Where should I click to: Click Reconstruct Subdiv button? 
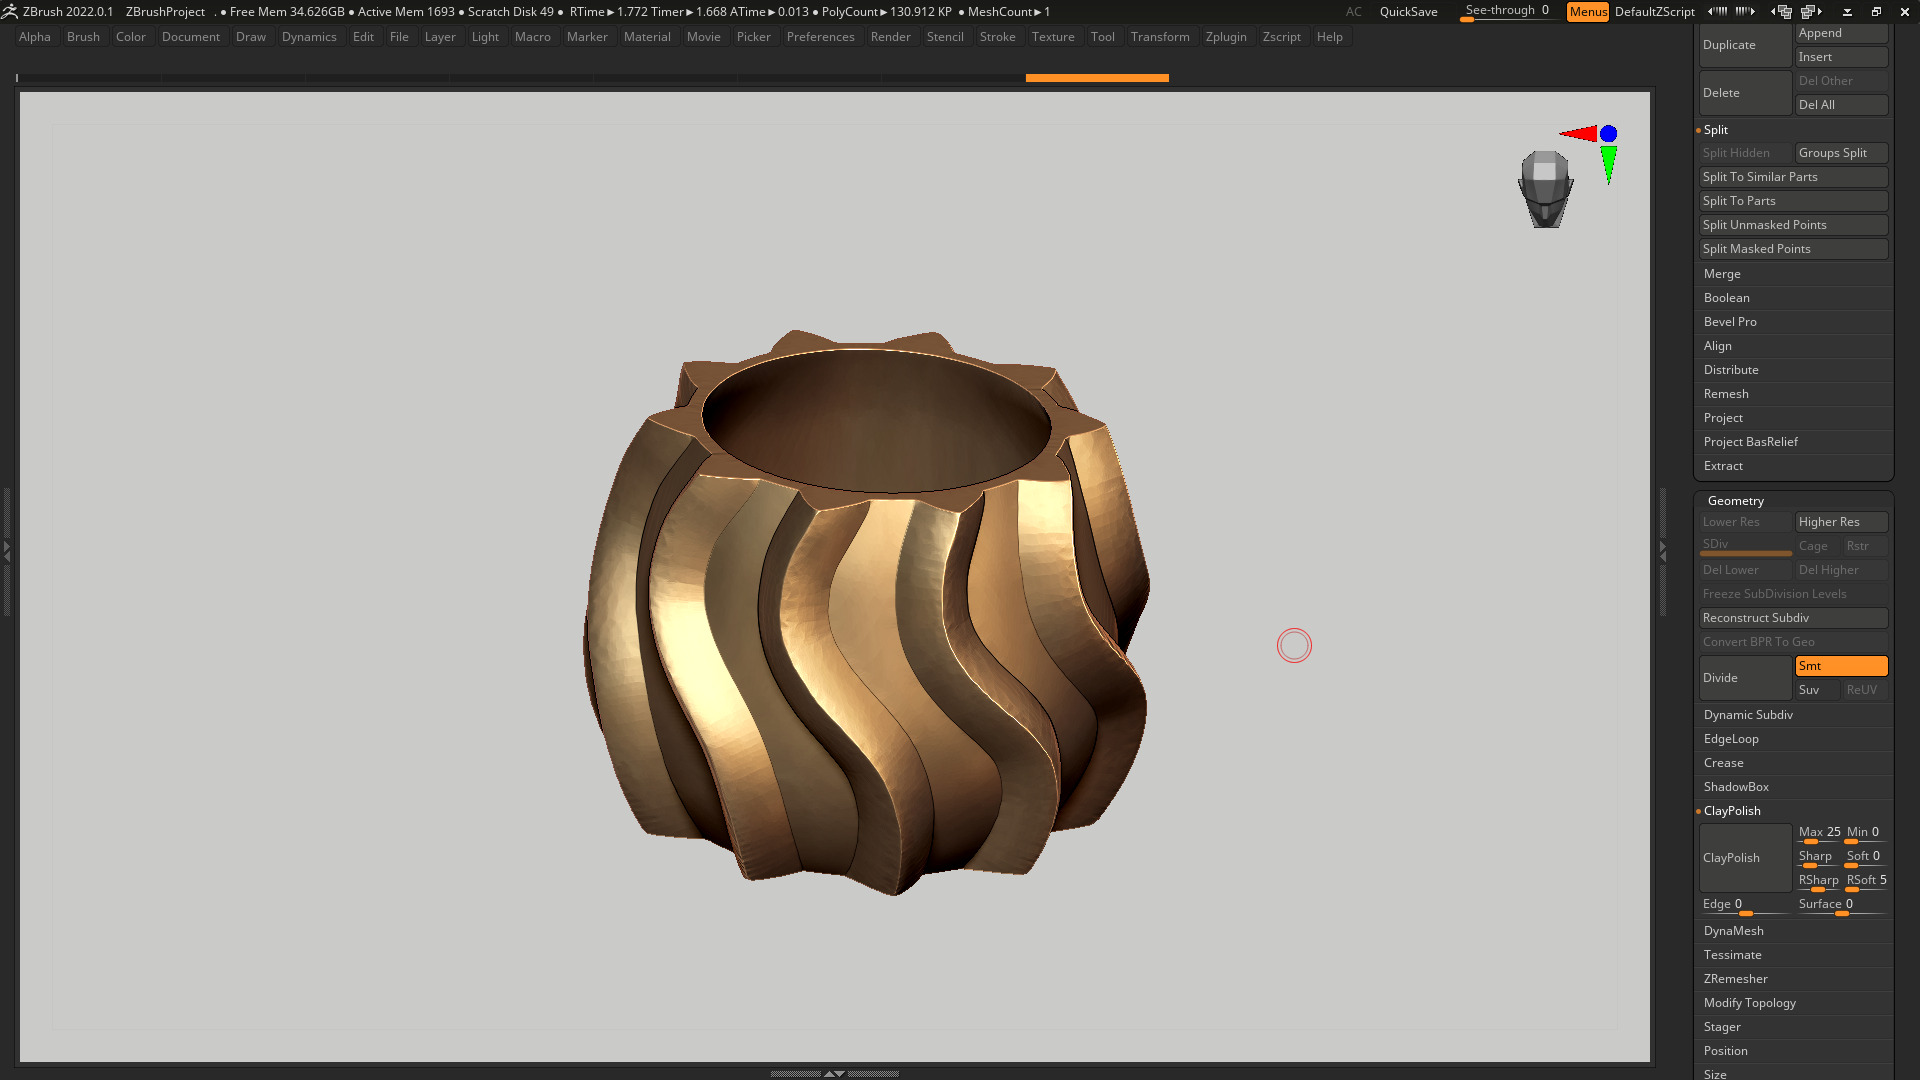pos(1793,618)
